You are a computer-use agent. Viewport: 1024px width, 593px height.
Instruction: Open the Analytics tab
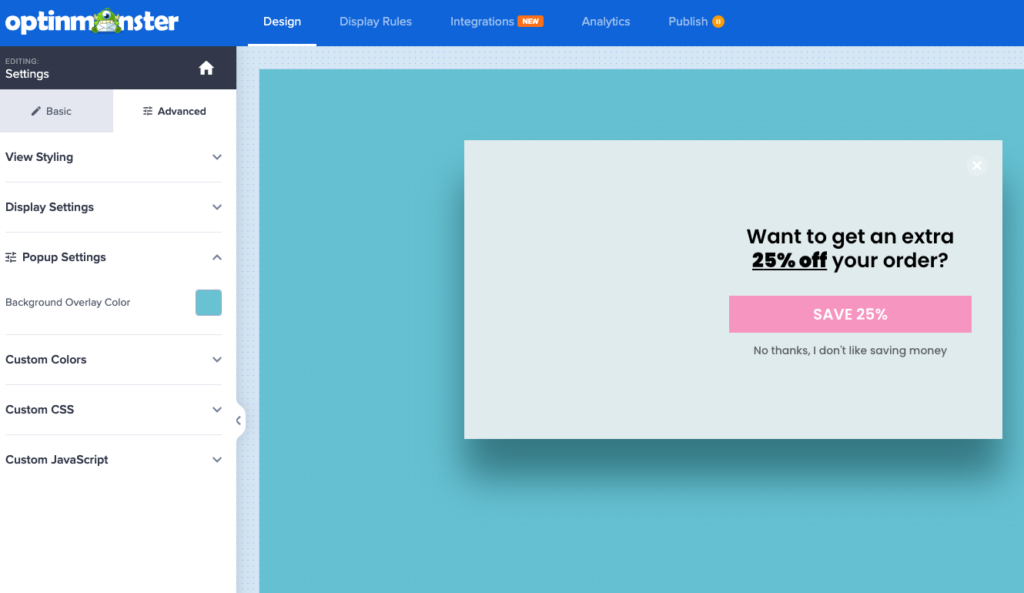pos(606,22)
